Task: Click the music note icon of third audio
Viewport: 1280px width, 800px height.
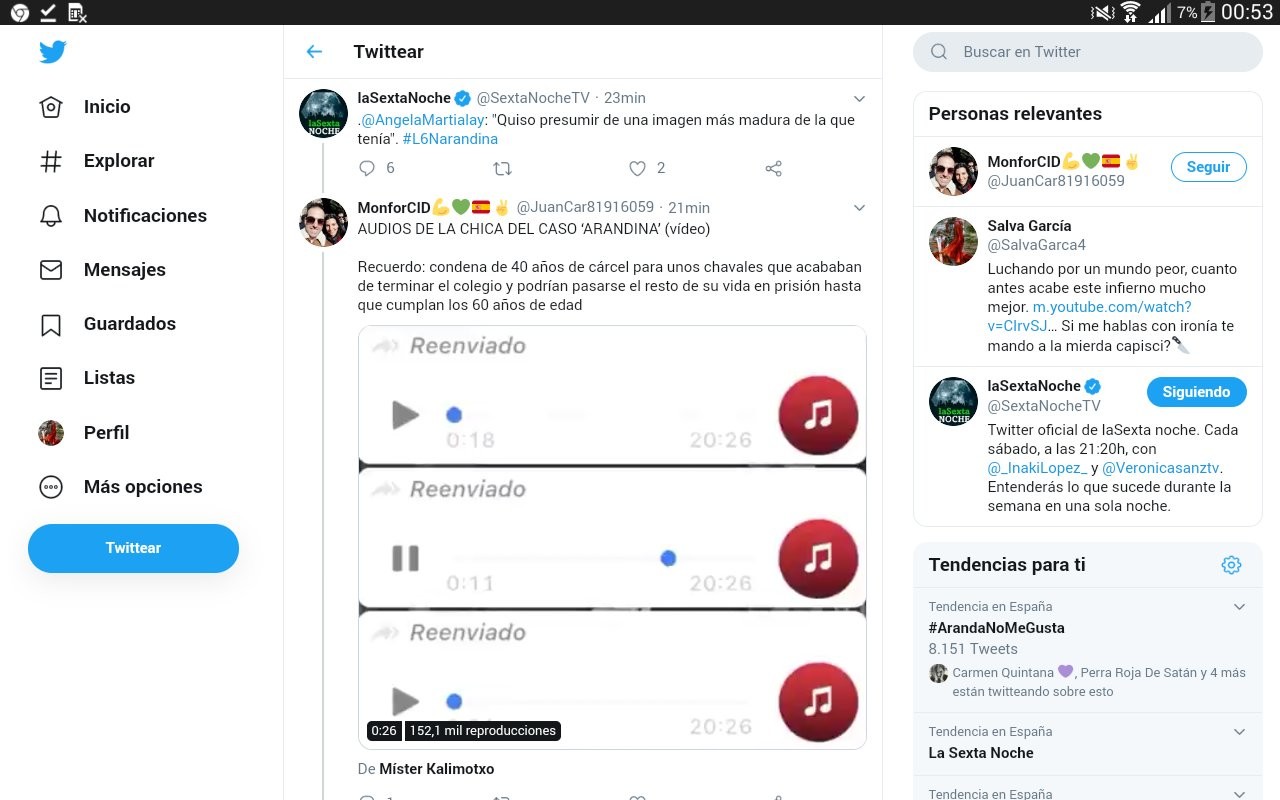Action: (x=818, y=701)
